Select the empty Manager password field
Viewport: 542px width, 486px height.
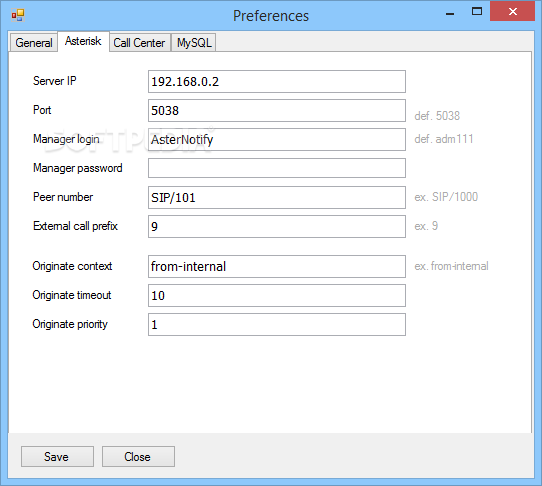277,168
